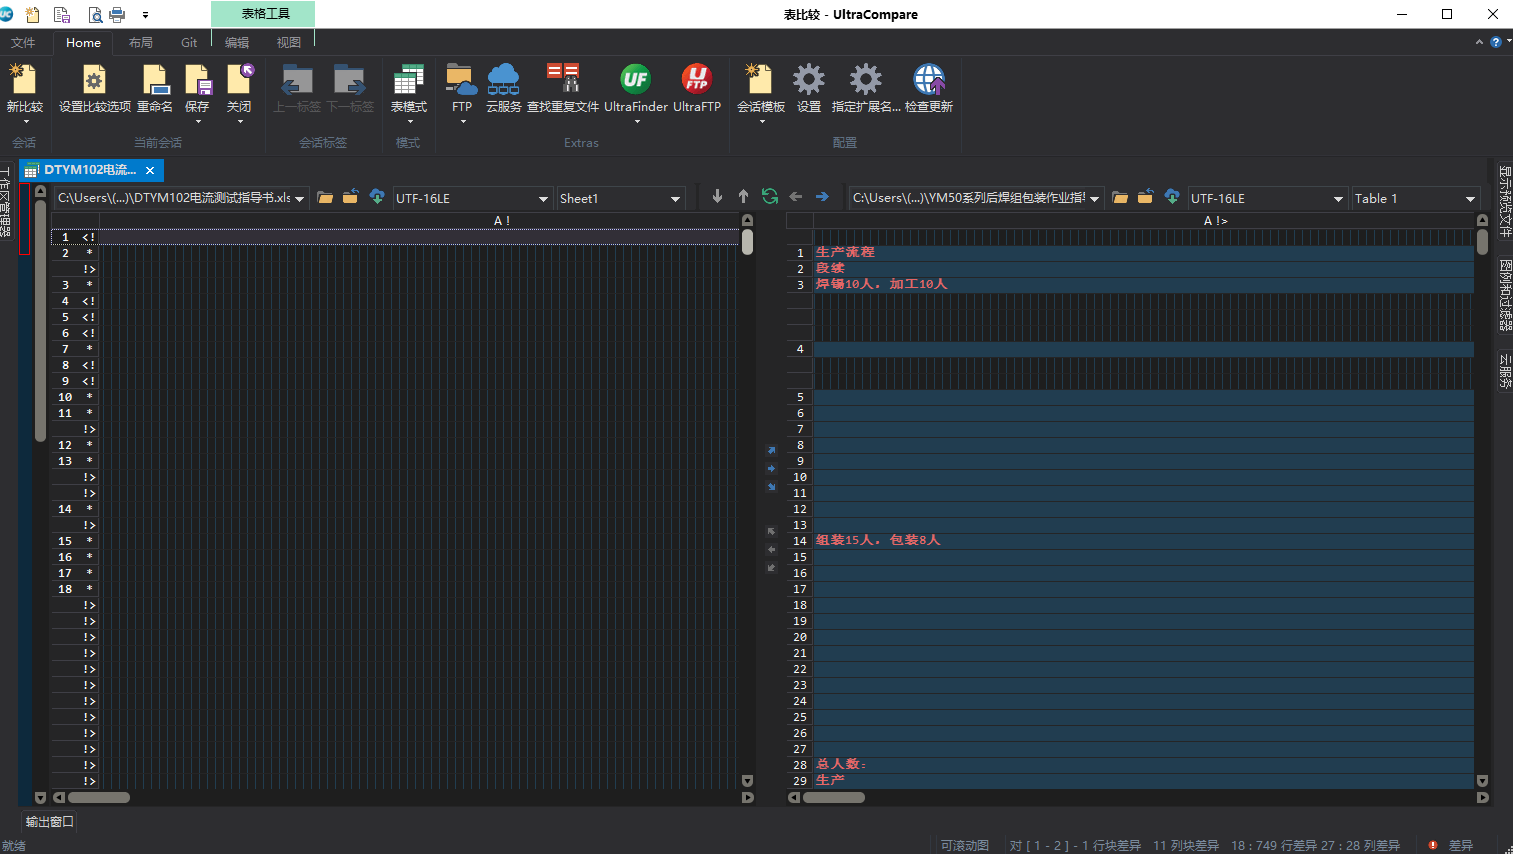Click the gray left-pointing arrow in compare toolbar
1513x854 pixels.
[796, 197]
